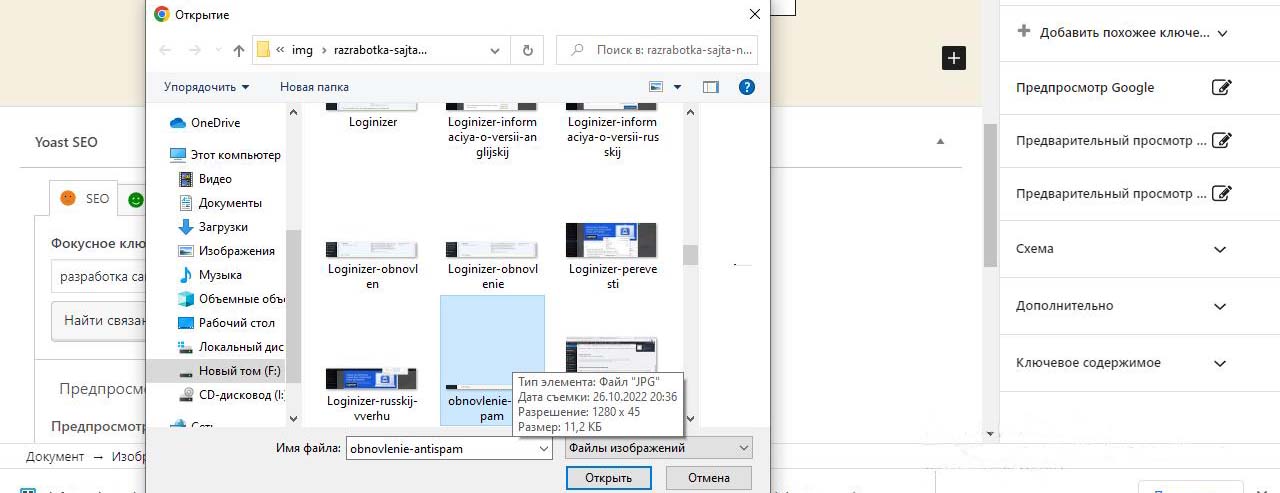Click the Help question mark icon
Image resolution: width=1280 pixels, height=493 pixels.
tap(746, 87)
